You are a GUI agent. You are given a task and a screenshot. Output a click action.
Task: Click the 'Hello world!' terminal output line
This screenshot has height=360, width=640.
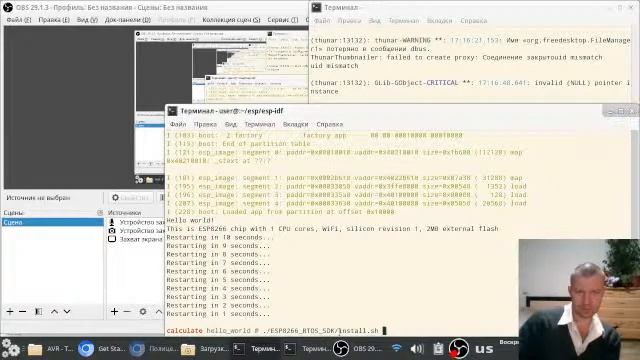click(x=190, y=220)
